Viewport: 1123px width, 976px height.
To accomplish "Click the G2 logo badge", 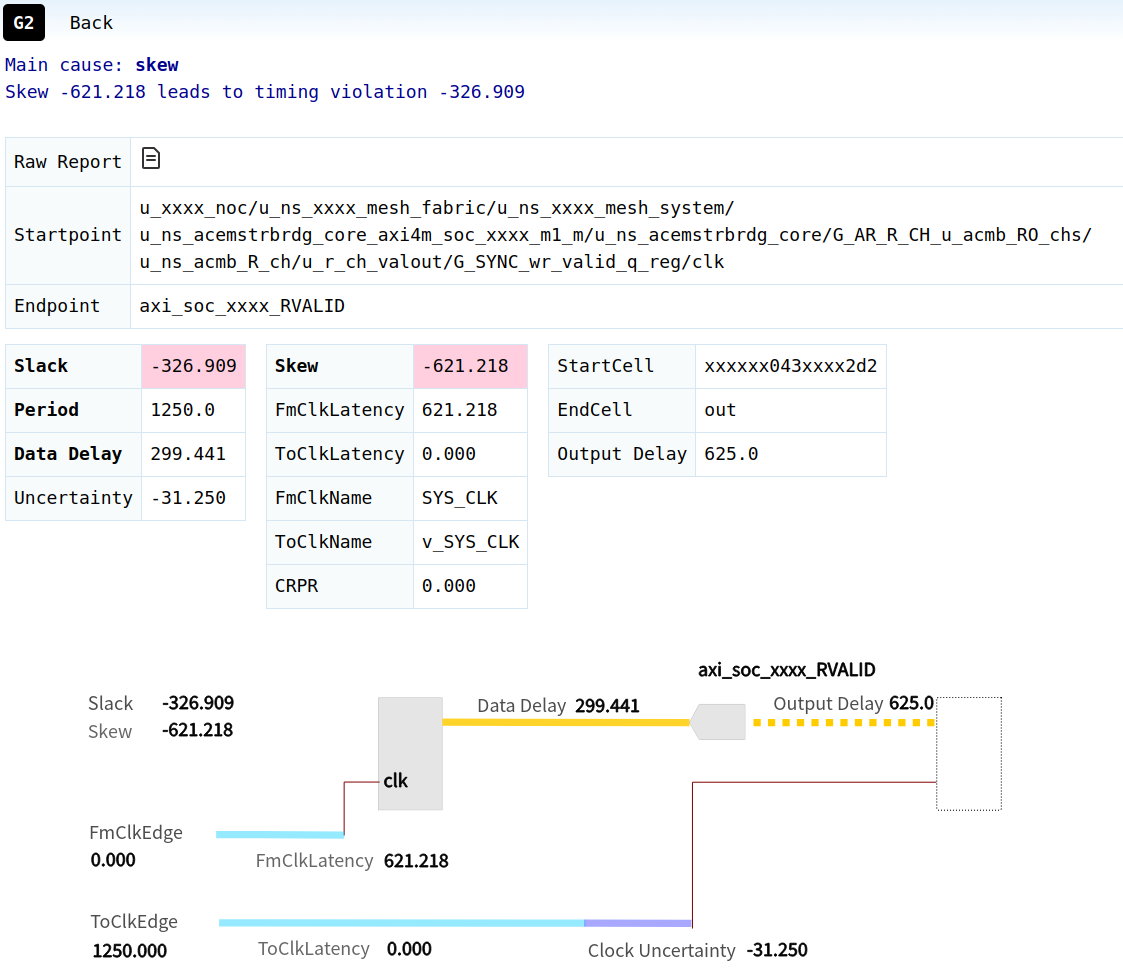I will [23, 22].
